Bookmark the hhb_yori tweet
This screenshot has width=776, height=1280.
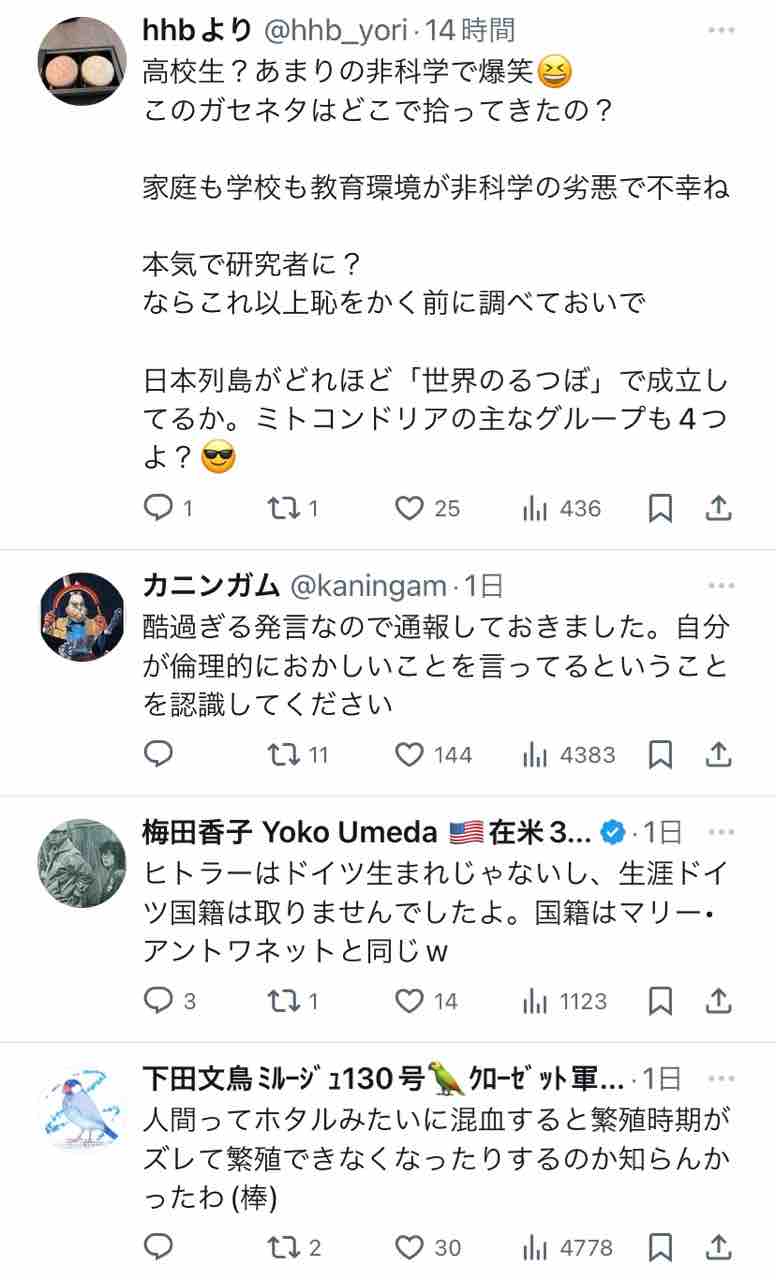tap(660, 509)
